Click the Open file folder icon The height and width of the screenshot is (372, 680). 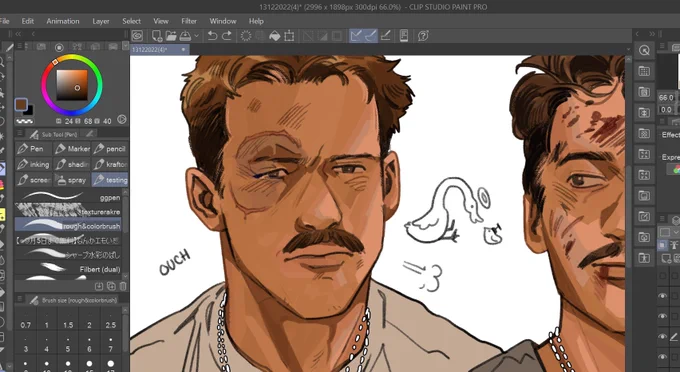(171, 36)
